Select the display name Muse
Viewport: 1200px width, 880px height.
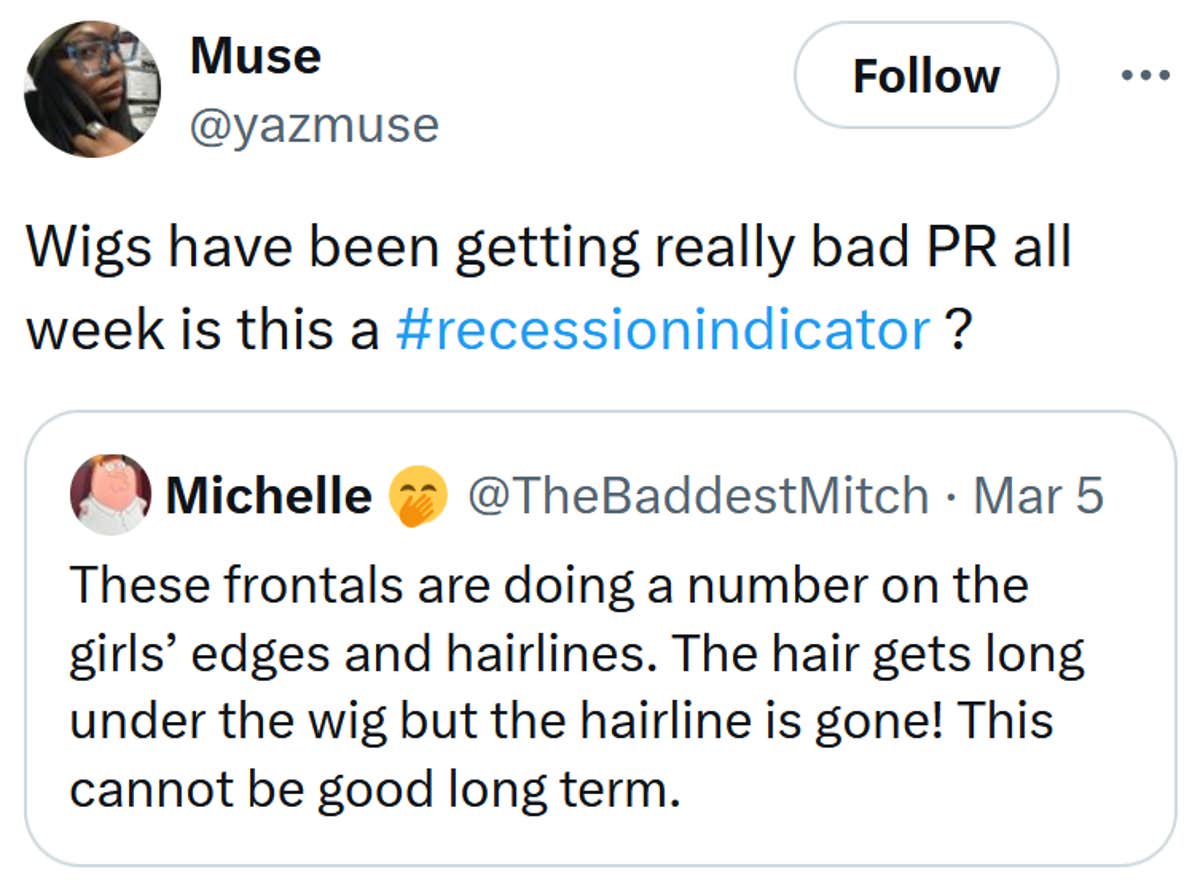point(254,55)
